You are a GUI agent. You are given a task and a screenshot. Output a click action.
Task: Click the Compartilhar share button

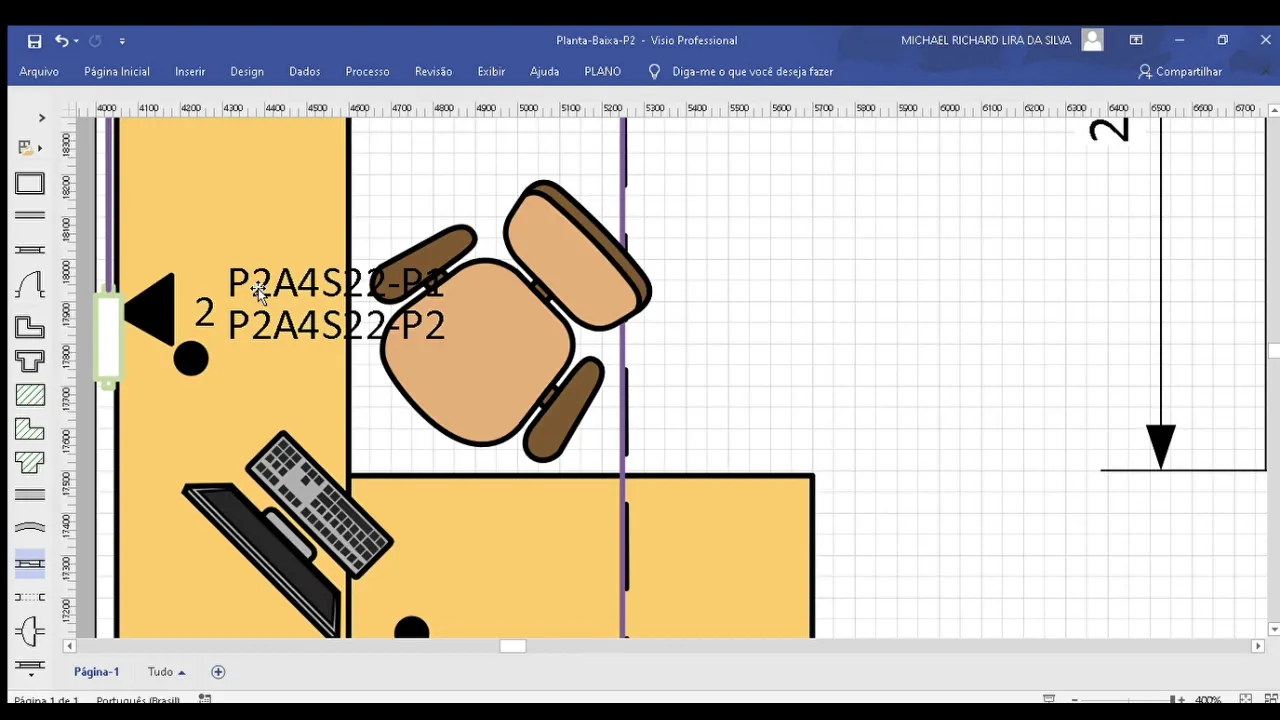click(x=1180, y=72)
